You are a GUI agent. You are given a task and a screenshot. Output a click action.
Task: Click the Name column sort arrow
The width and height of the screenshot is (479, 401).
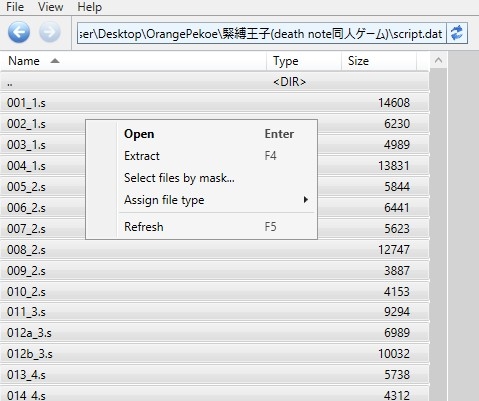tap(55, 61)
